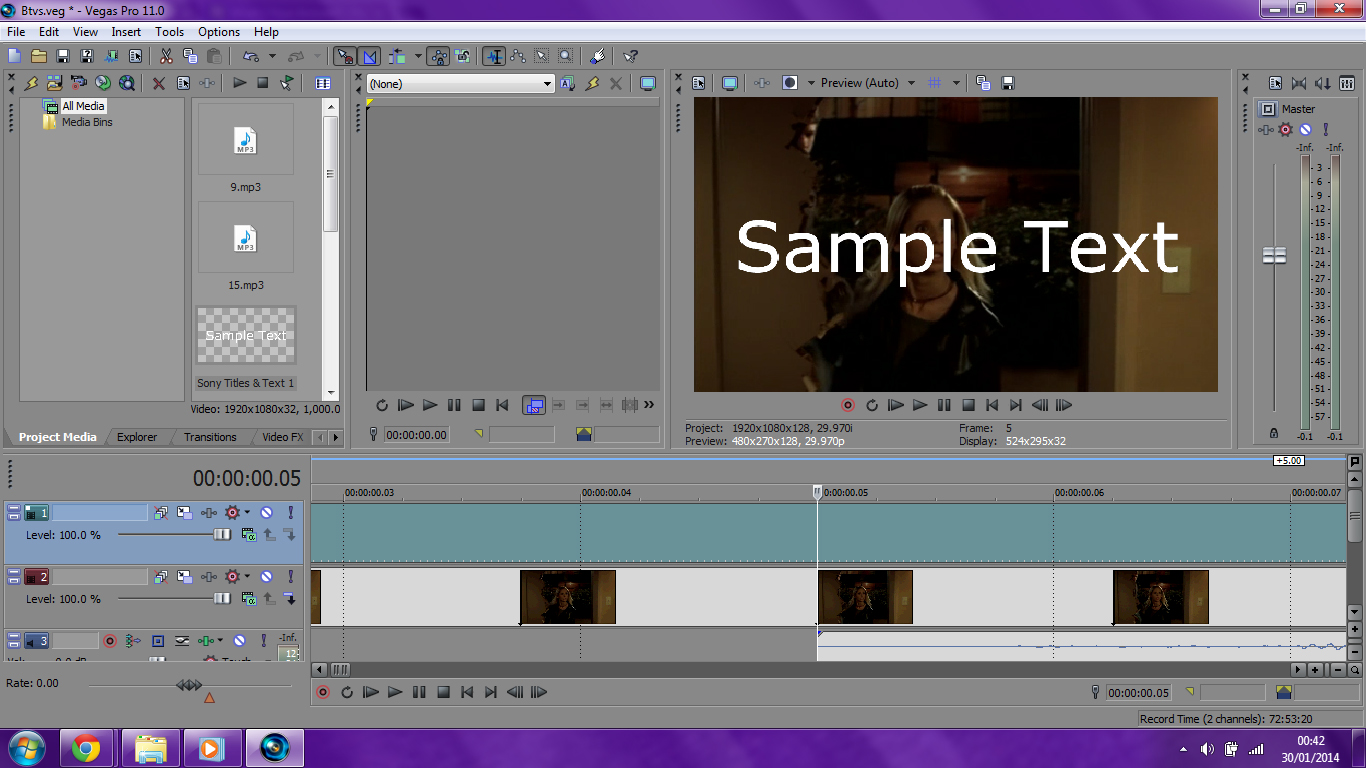Image resolution: width=1366 pixels, height=768 pixels.
Task: Toggle split screen view in Video Preview
Action: [x=790, y=83]
